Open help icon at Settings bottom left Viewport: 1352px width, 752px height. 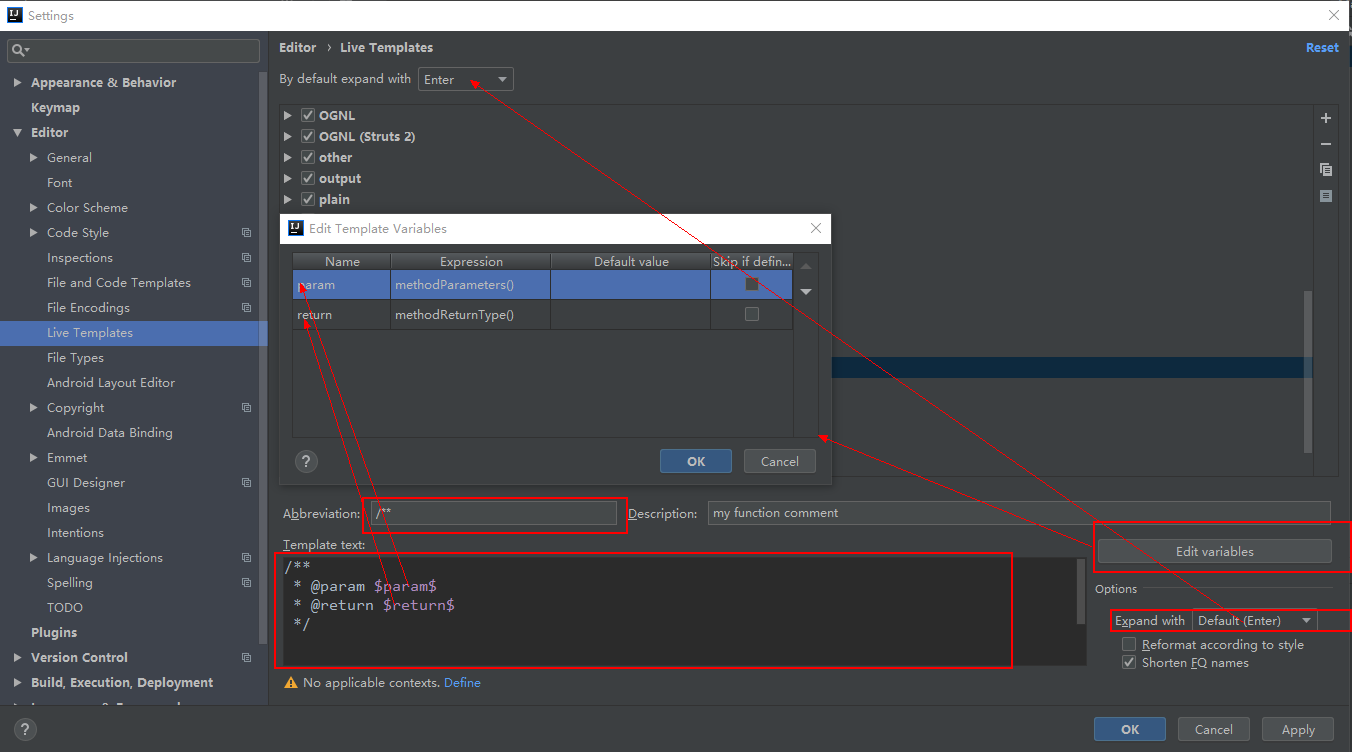click(x=27, y=729)
